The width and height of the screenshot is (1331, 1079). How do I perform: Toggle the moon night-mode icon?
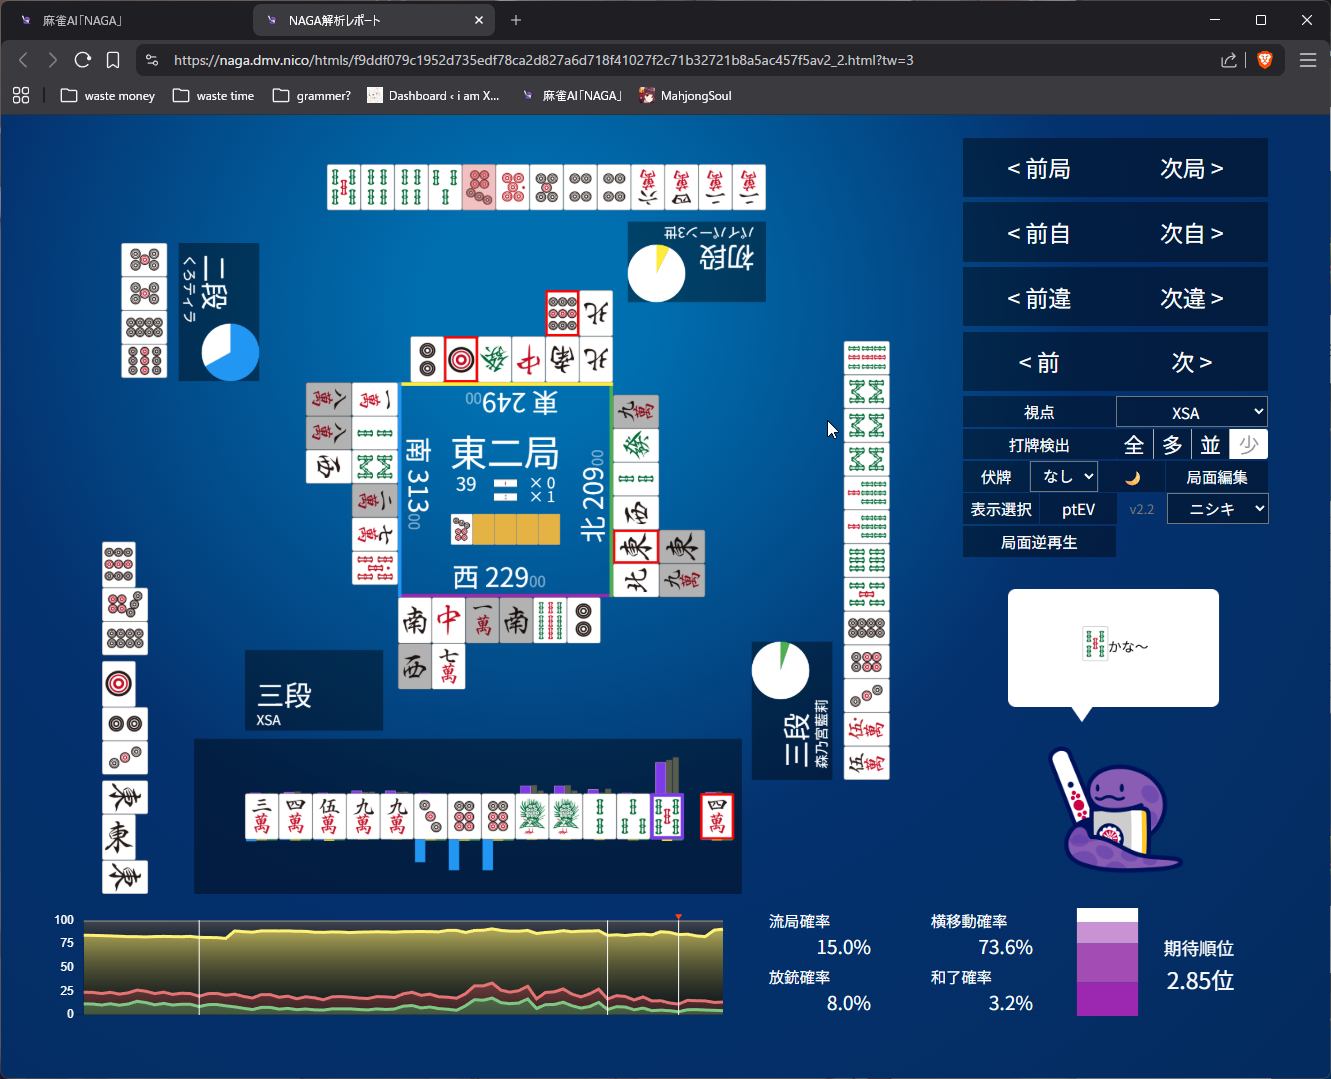(x=1133, y=478)
